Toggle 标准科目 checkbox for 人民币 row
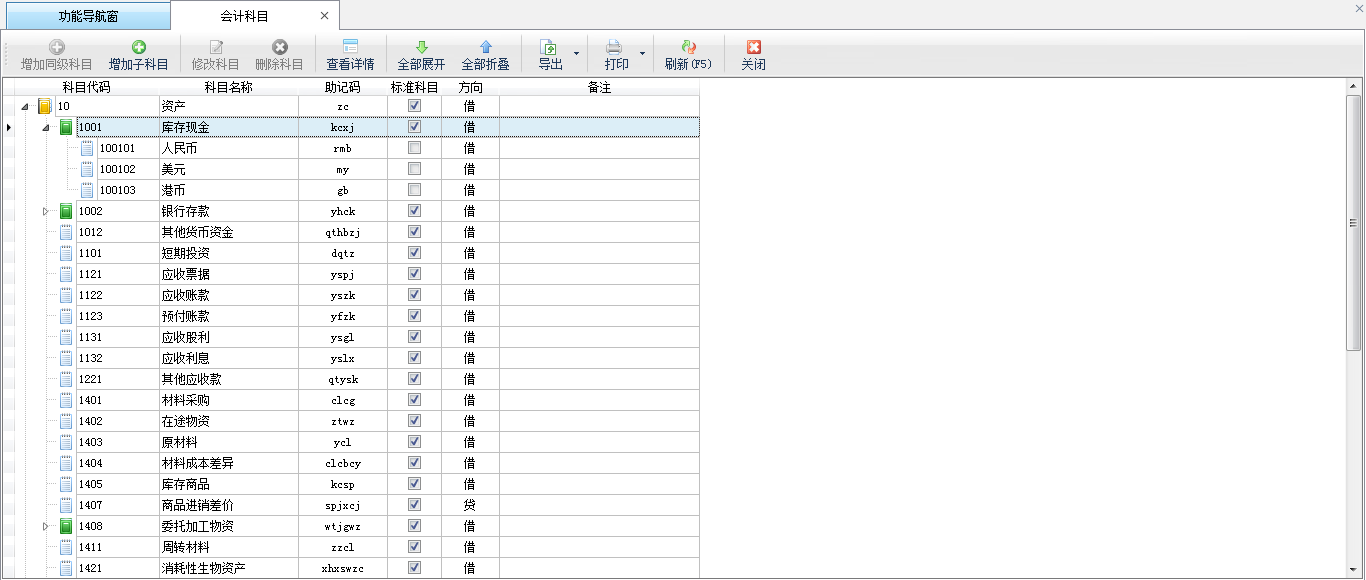 414,148
